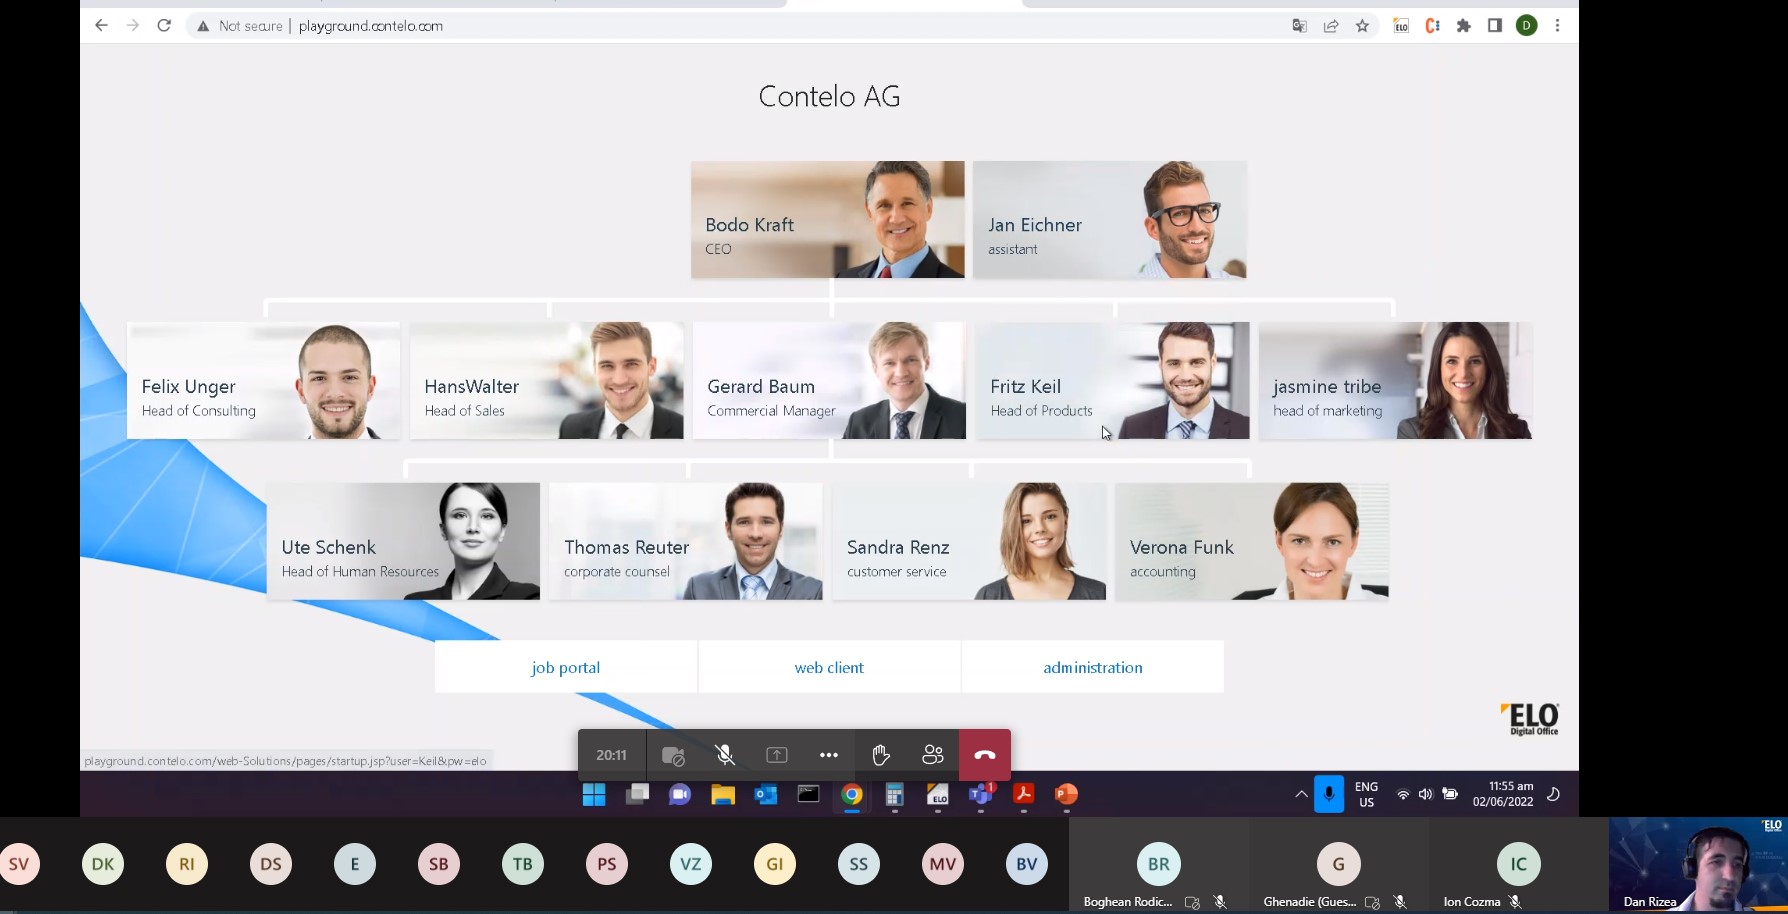This screenshot has height=914, width=1788.
Task: Open the Extensions puzzle piece menu
Action: pyautogui.click(x=1464, y=26)
